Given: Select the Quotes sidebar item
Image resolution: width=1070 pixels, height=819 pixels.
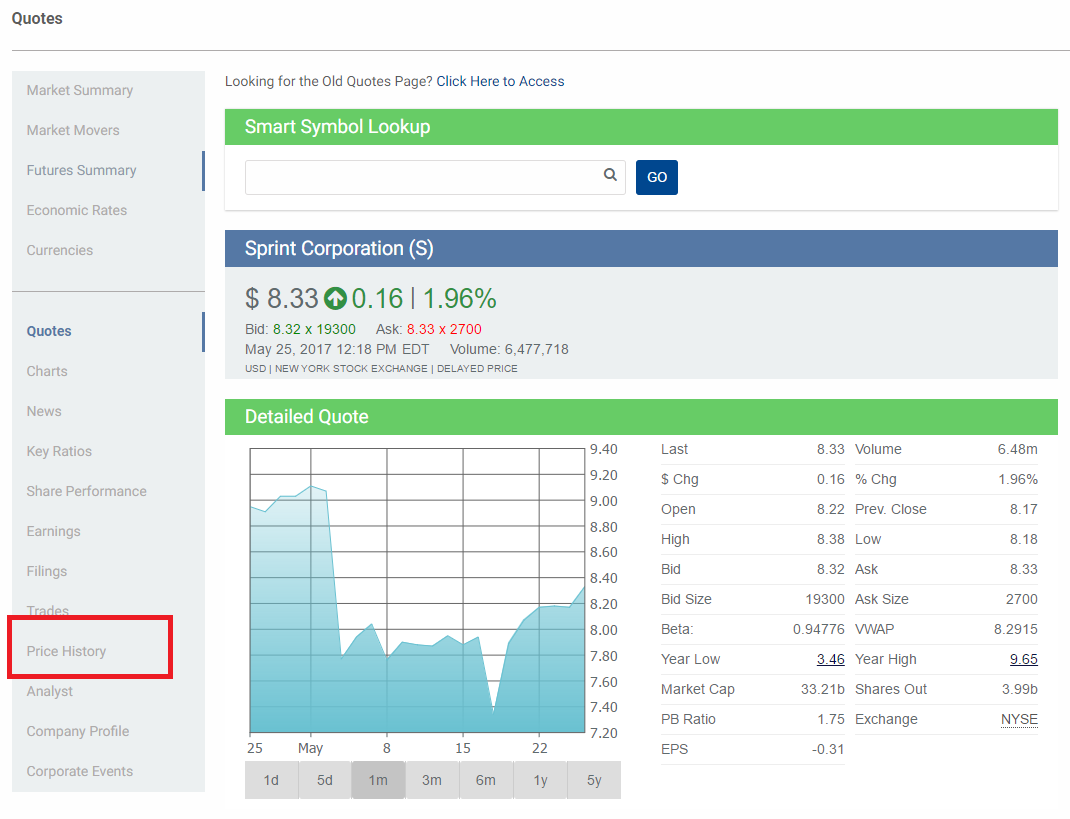Looking at the screenshot, I should [48, 331].
